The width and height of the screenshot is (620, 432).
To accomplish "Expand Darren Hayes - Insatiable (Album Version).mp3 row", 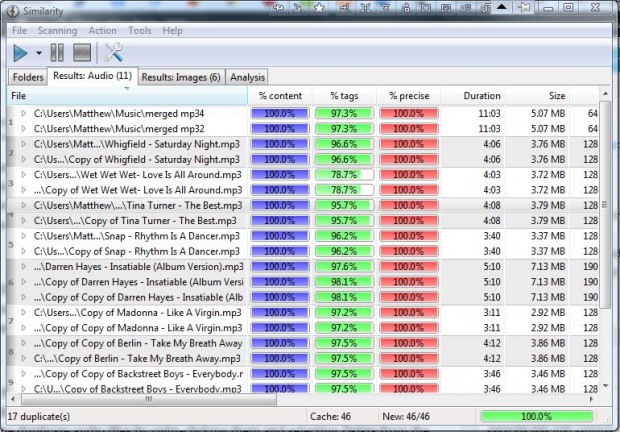I will click(23, 266).
